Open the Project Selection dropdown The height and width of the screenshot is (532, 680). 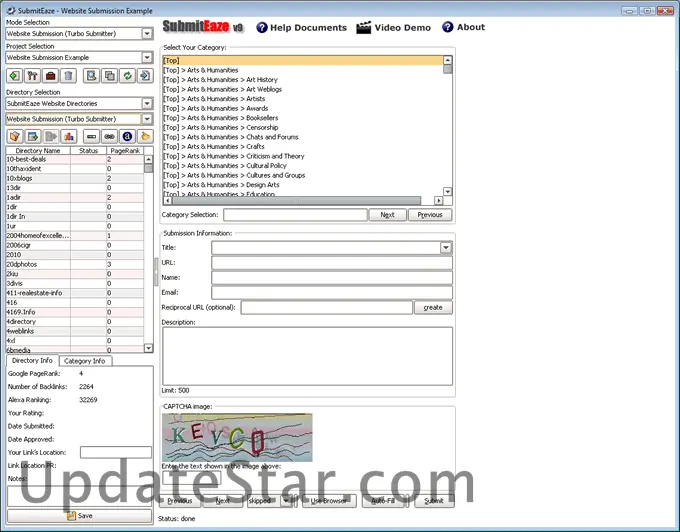point(147,57)
